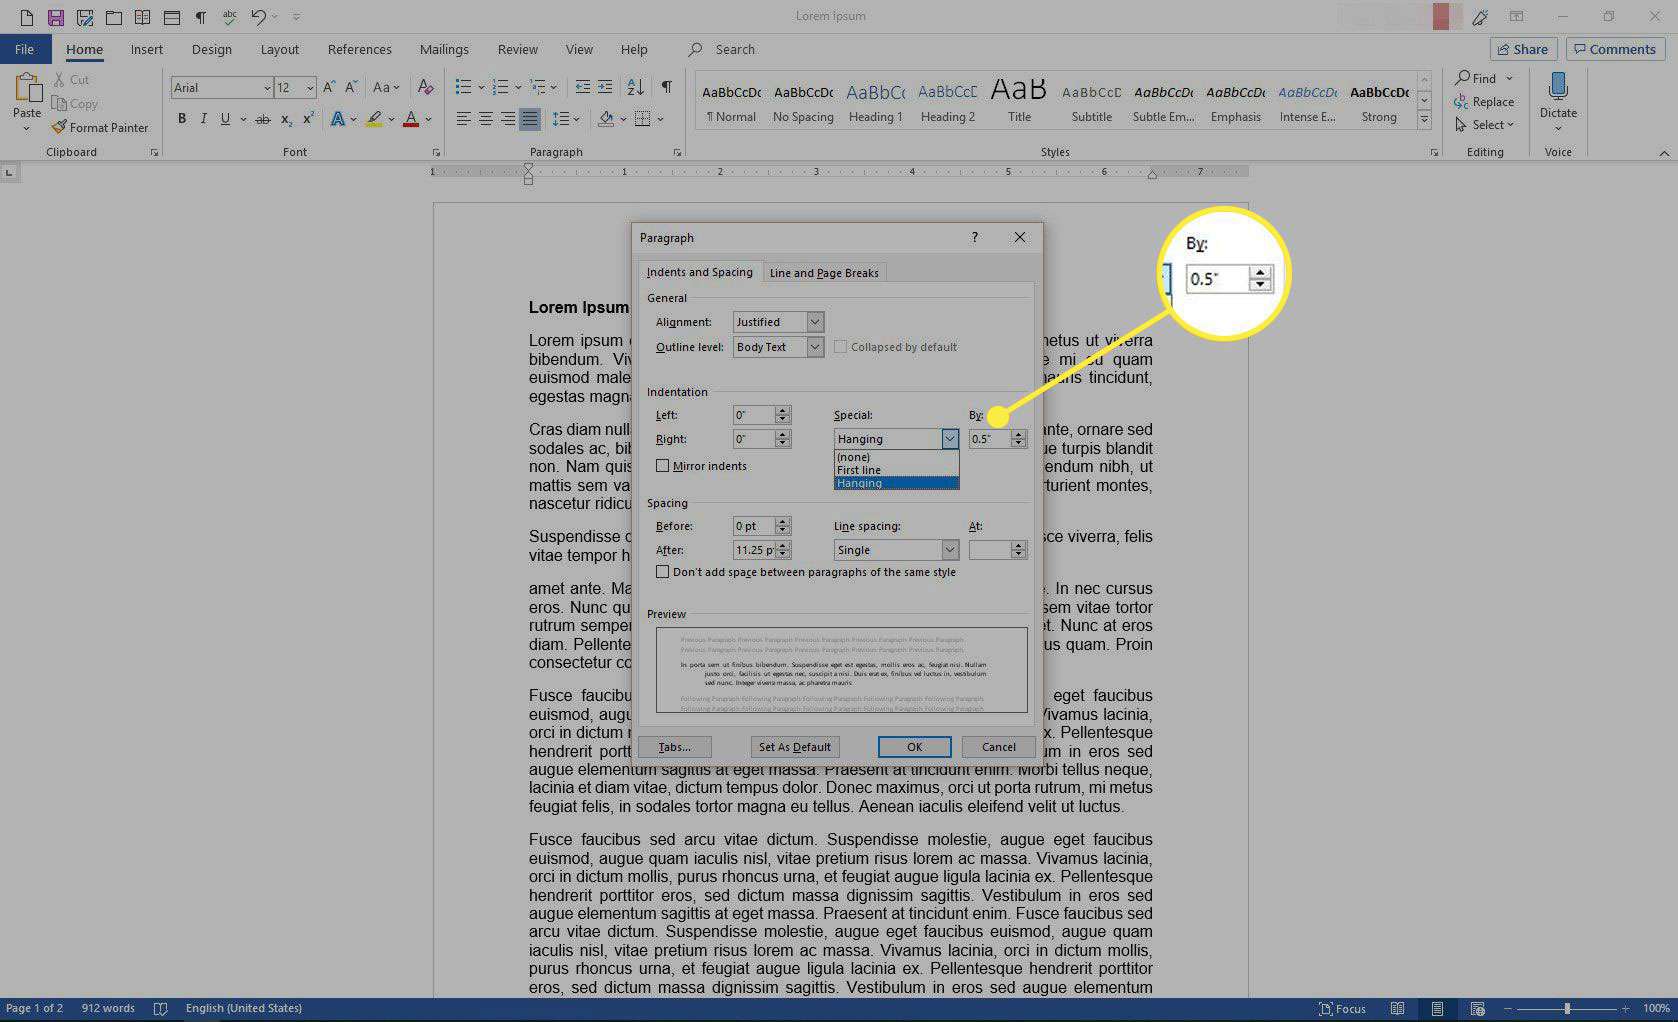Decrease indent in ribbon

[x=583, y=88]
